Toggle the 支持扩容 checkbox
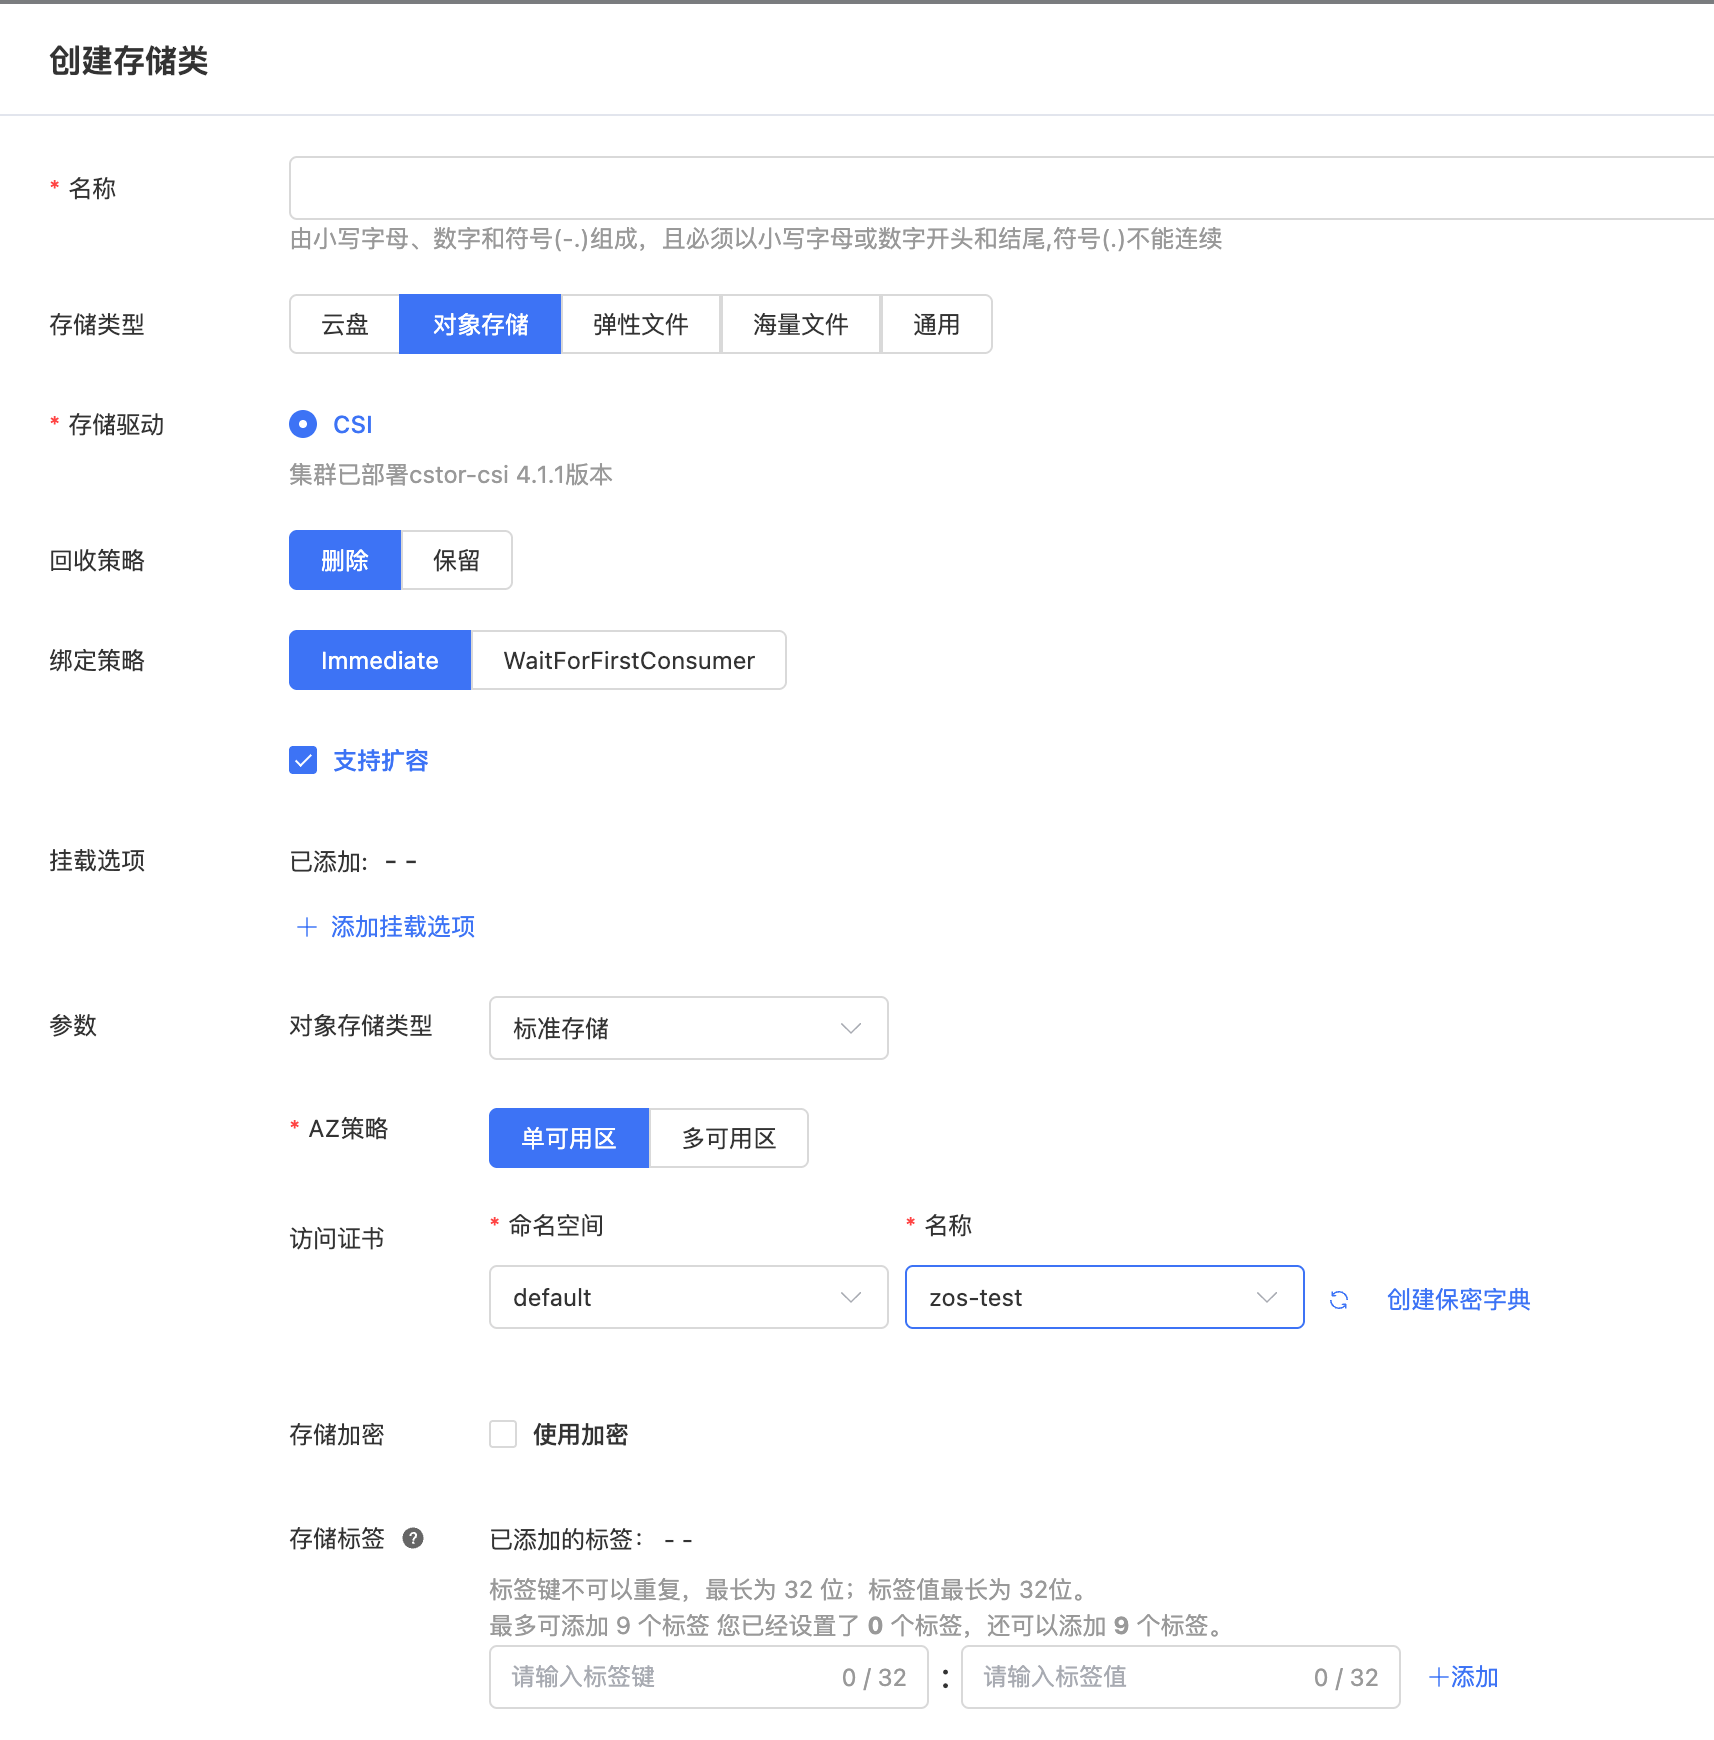1714x1740 pixels. click(x=303, y=760)
